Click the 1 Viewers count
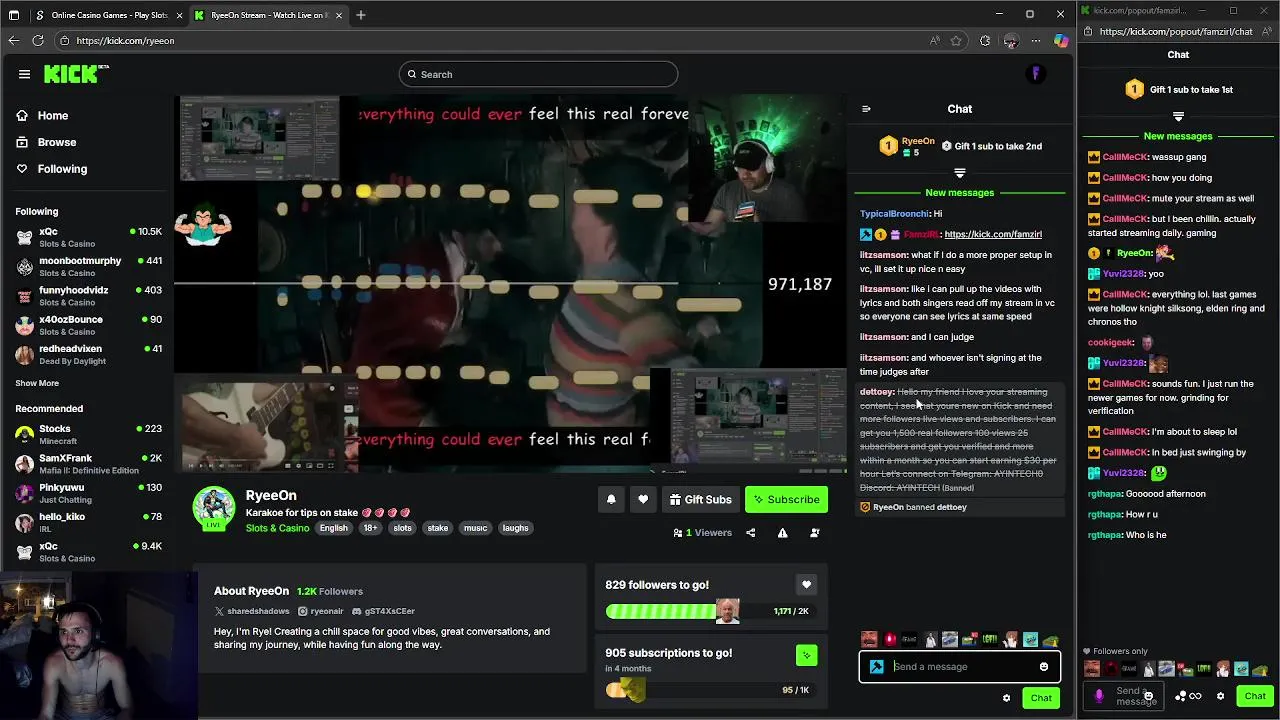 (x=703, y=533)
